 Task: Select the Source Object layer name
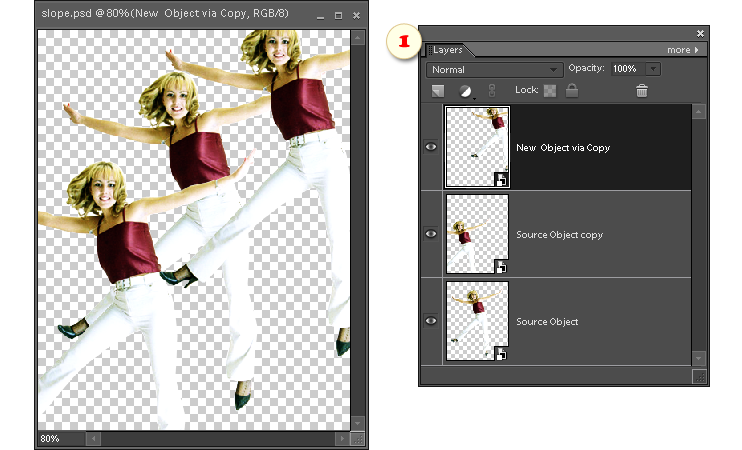click(547, 322)
